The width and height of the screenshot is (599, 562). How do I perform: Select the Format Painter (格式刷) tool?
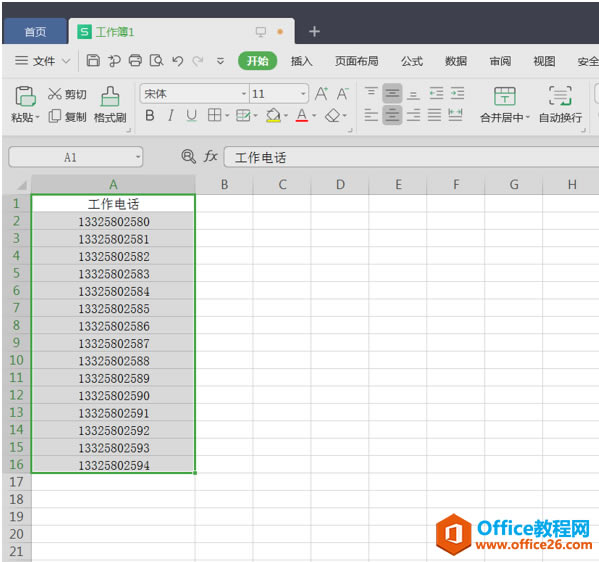click(110, 96)
